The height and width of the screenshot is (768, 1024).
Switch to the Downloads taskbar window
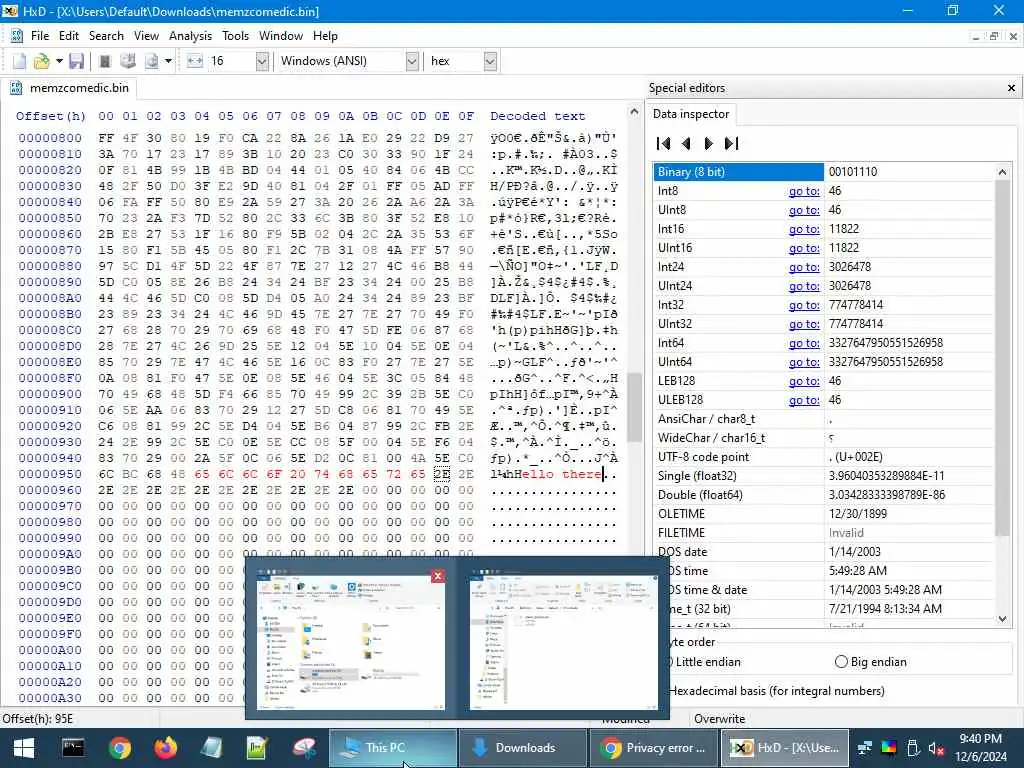[522, 748]
